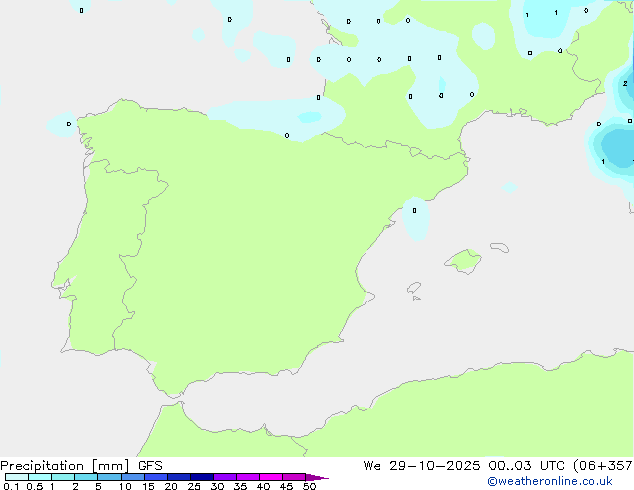Pick the legend swatch between 2 and 5
634x490 pixels.
(86, 477)
